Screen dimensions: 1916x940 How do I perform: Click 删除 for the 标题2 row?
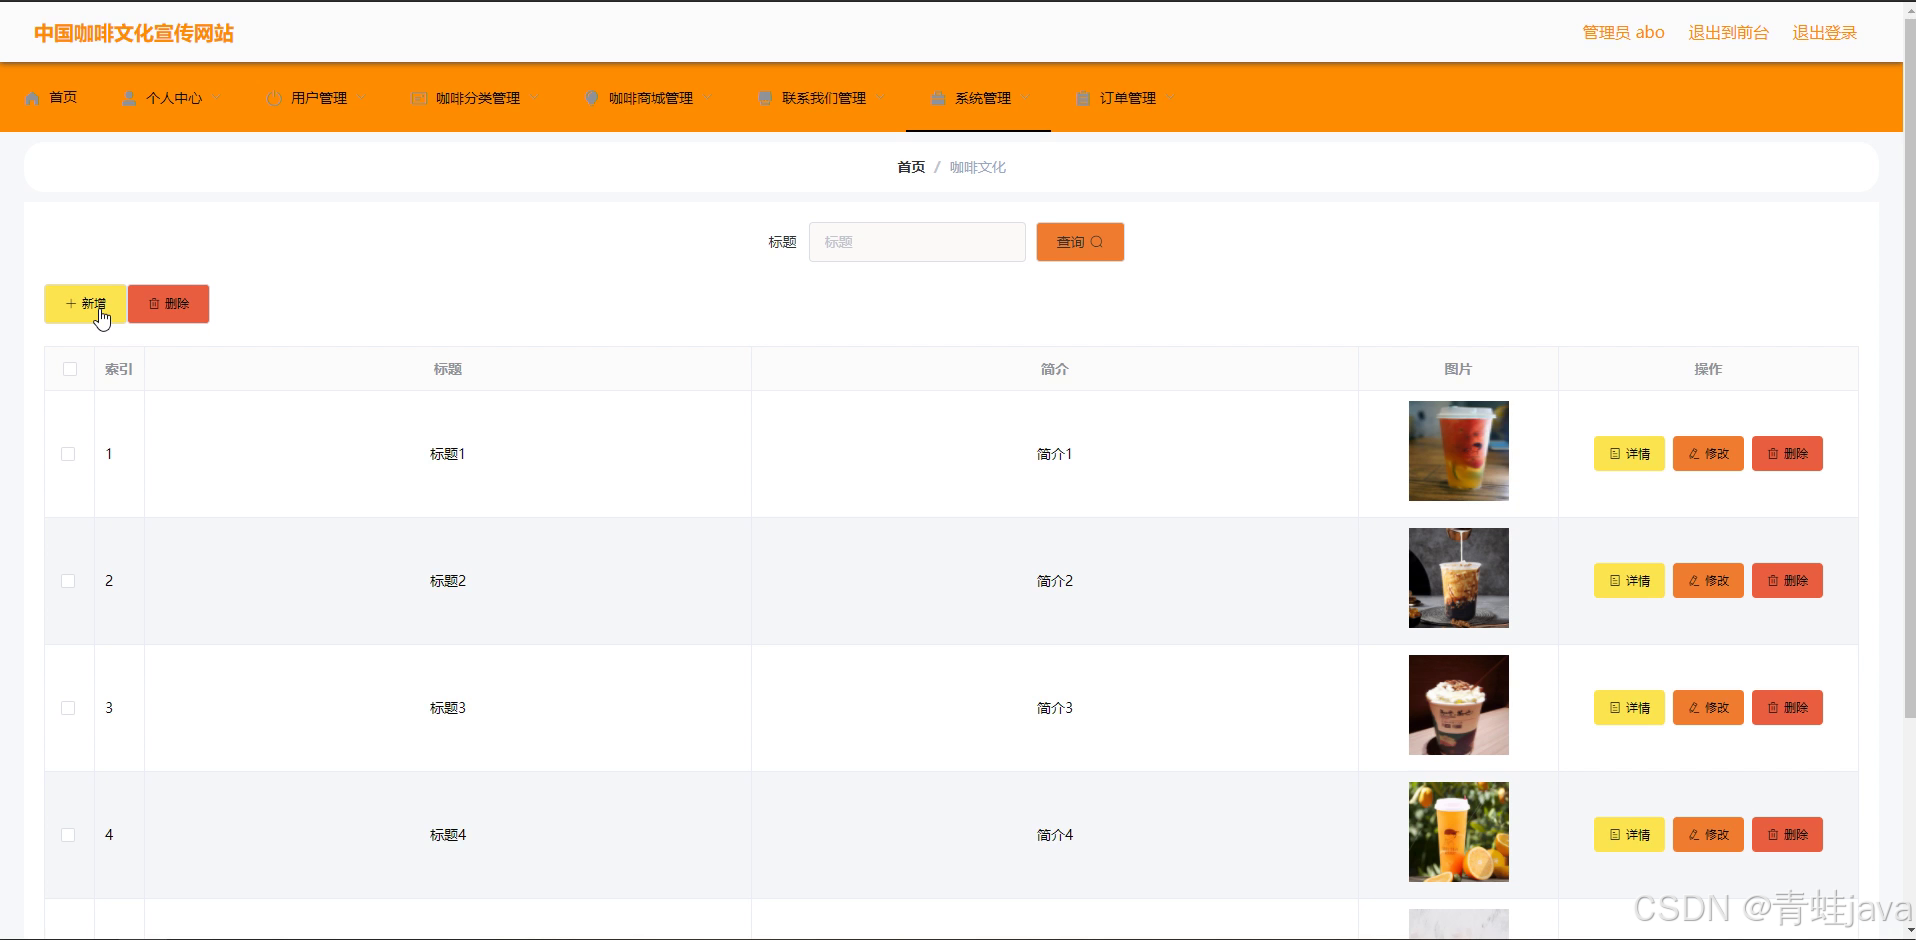(x=1787, y=581)
